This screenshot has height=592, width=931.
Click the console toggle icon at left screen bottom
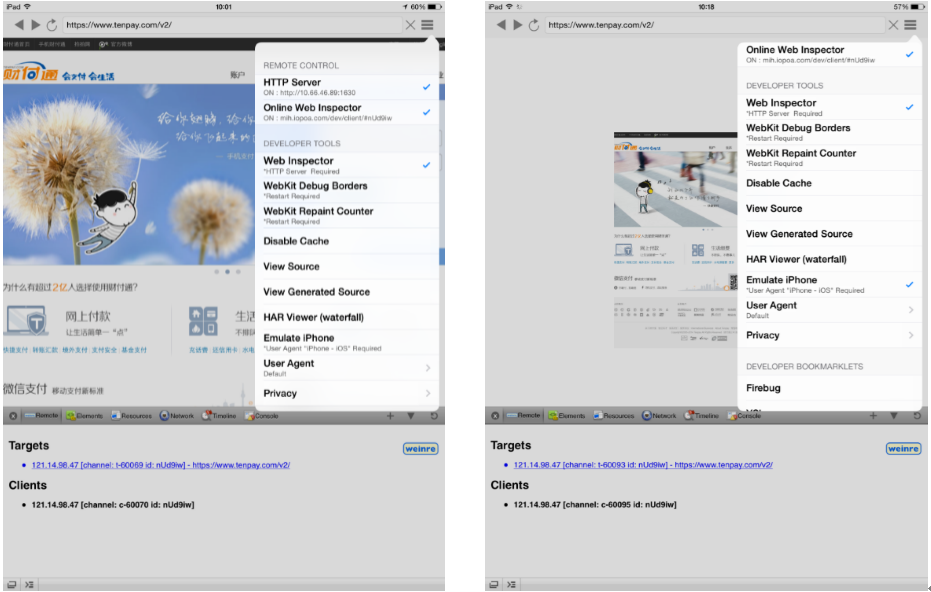click(x=29, y=583)
